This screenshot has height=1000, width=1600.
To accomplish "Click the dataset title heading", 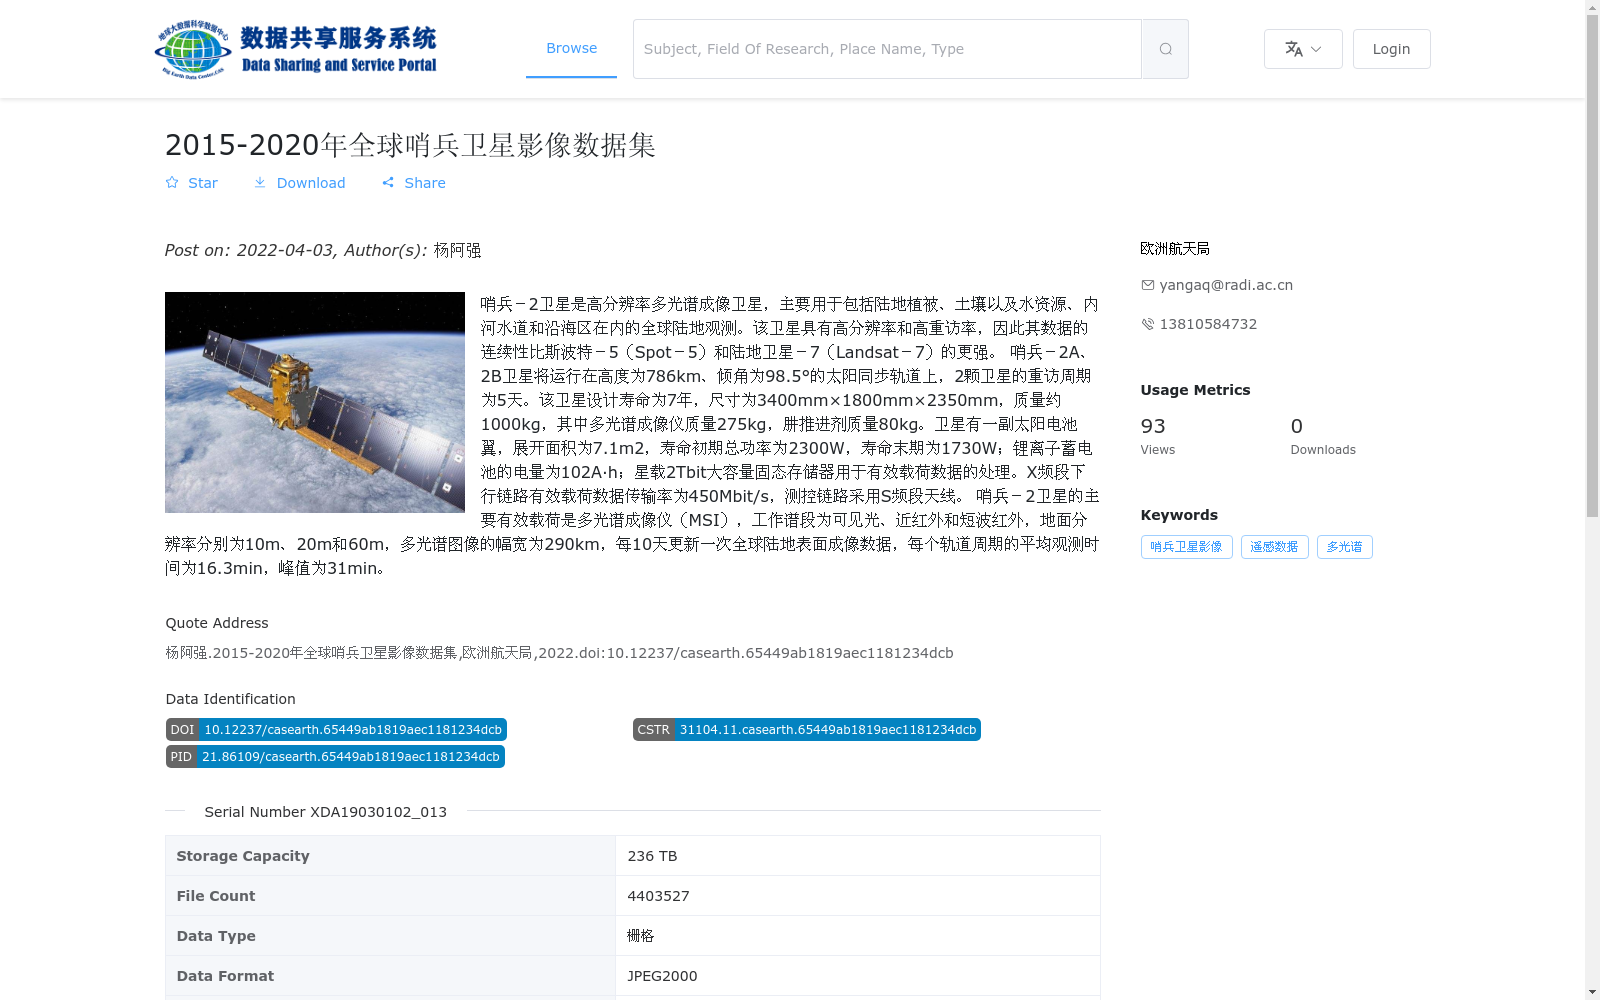I will coord(410,145).
